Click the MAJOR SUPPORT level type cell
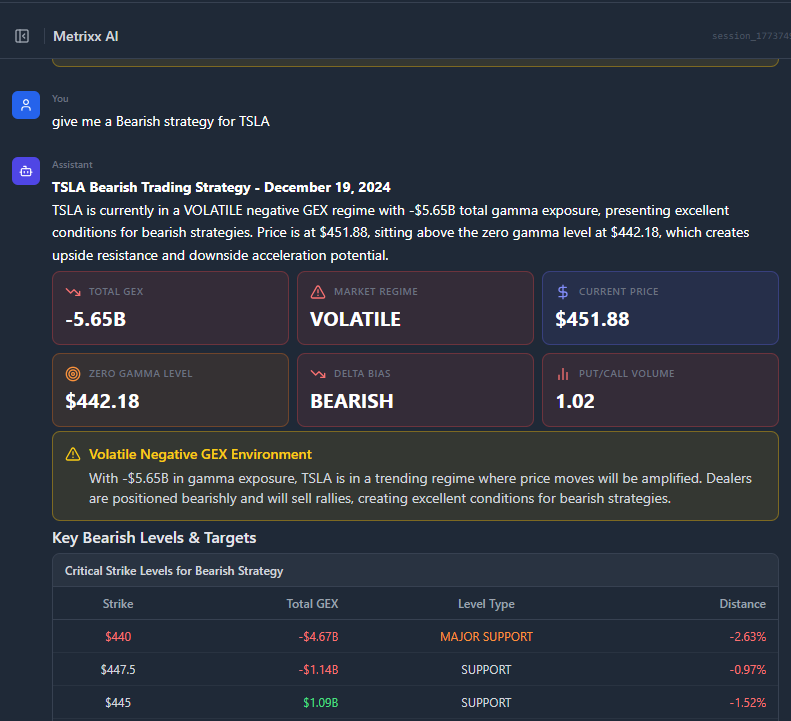The image size is (791, 721). pos(486,637)
